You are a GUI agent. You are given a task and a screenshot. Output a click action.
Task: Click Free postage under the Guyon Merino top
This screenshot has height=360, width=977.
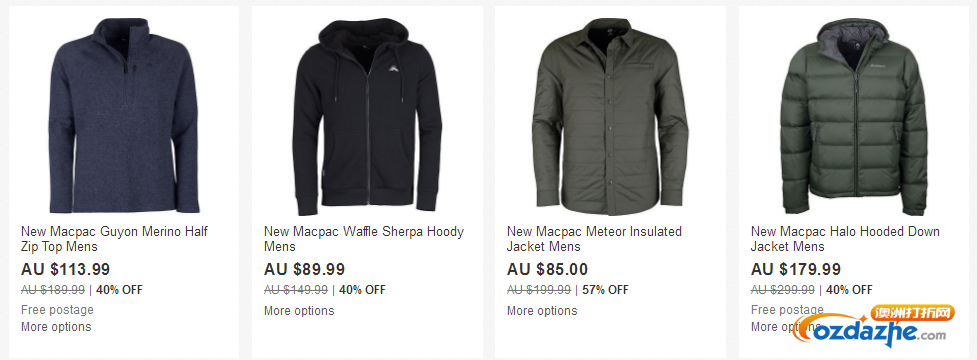coord(57,310)
